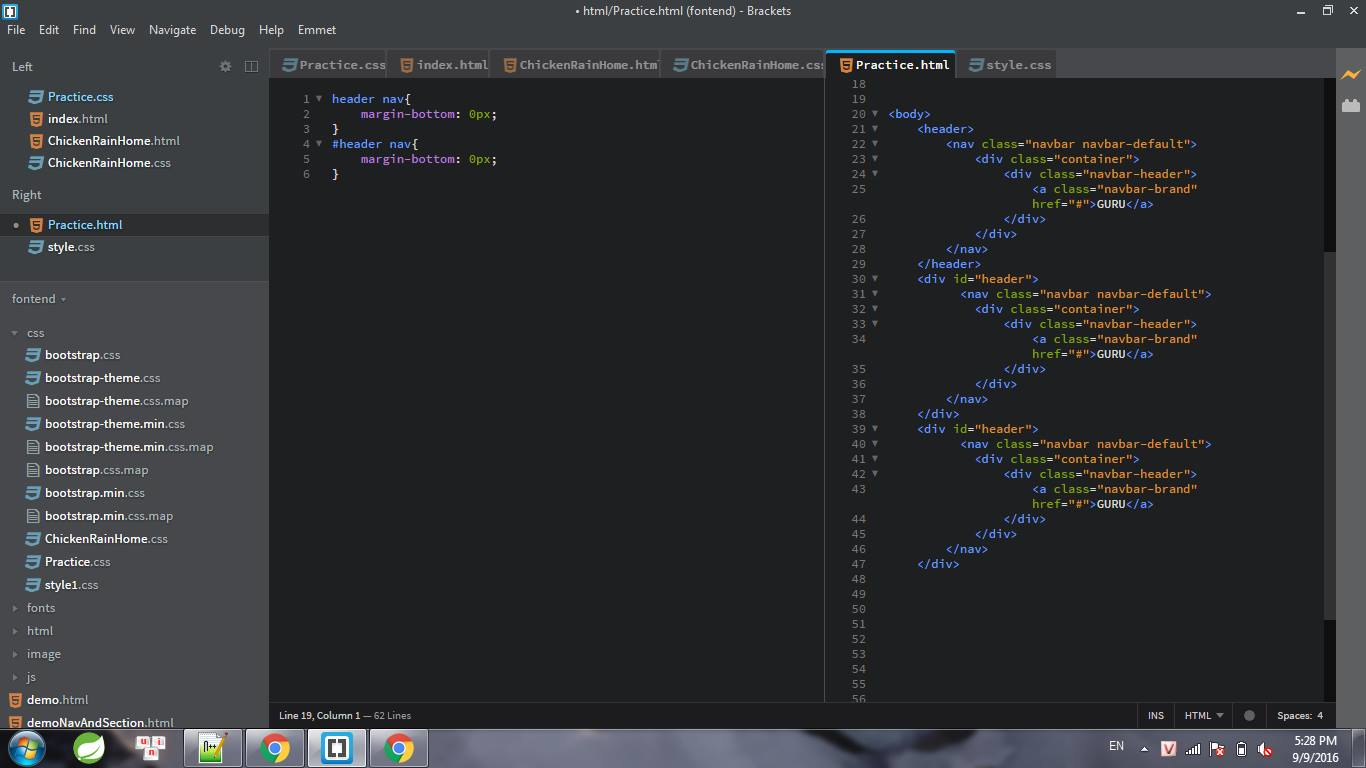The height and width of the screenshot is (768, 1366).
Task: Open the Emmet menu
Action: pos(316,30)
